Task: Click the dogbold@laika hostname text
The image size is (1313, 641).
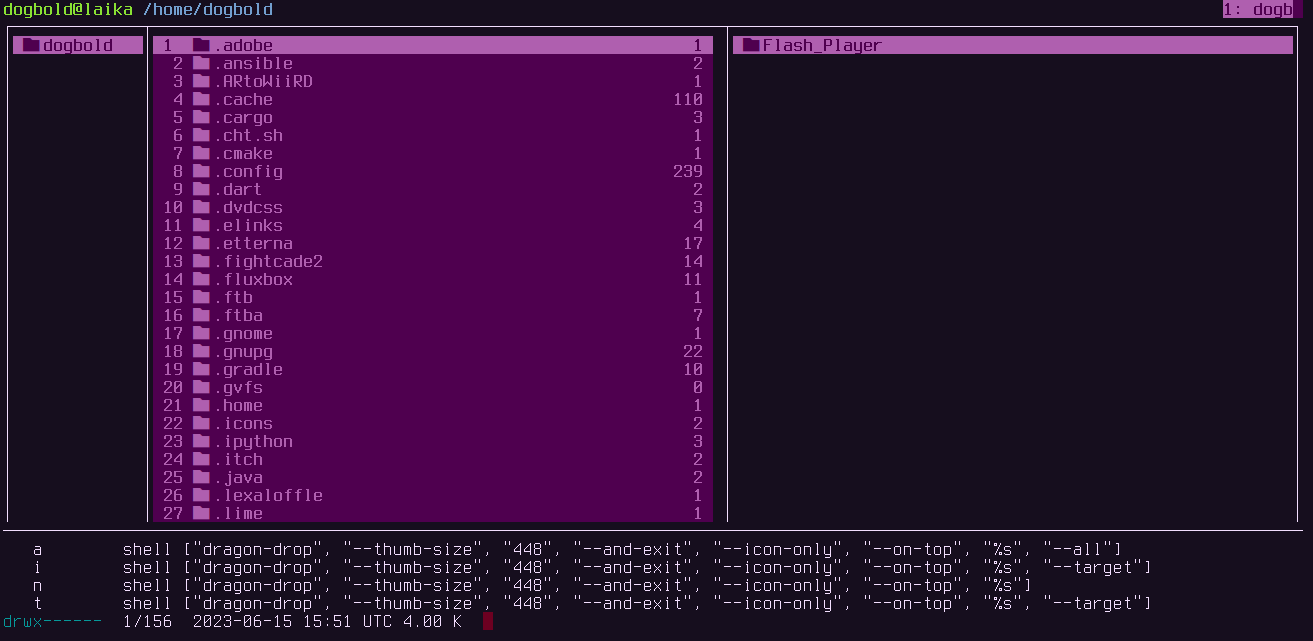Action: [x=66, y=9]
